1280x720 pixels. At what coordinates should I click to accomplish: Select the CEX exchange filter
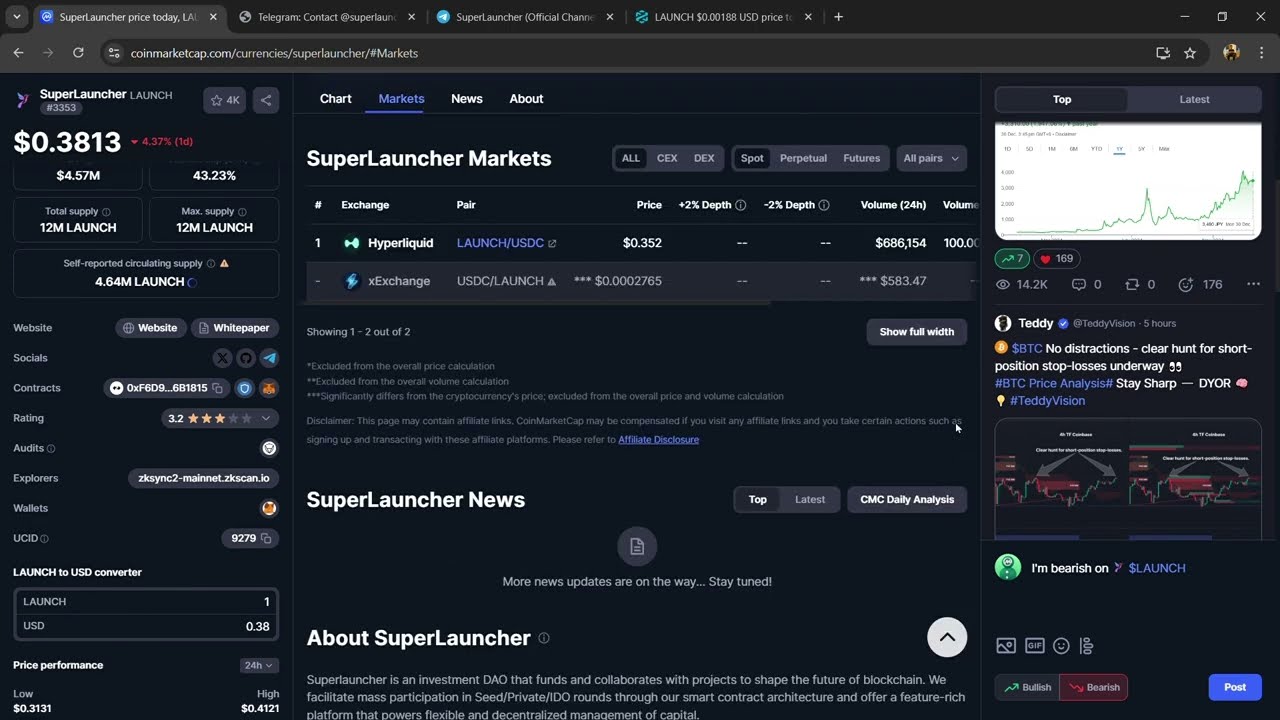(x=667, y=158)
